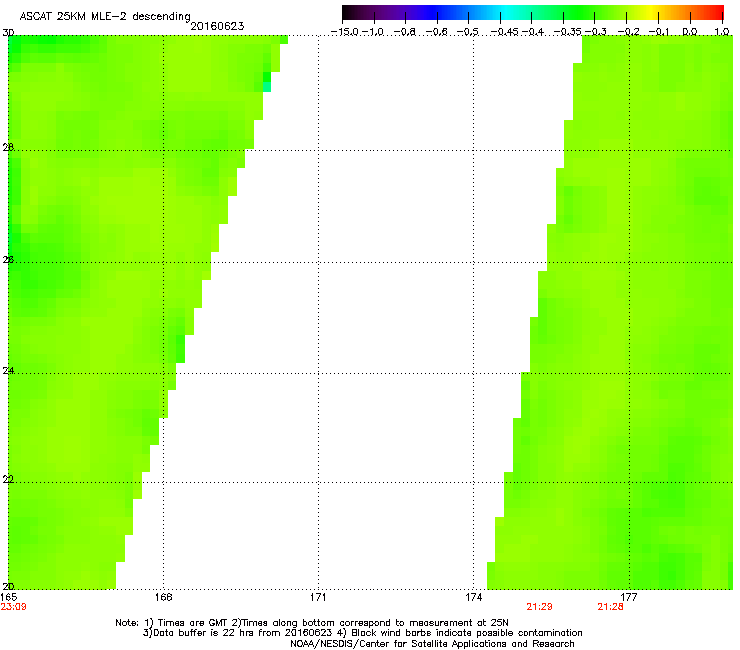Click the NOAA/NESDIS credit line
740x650 pixels.
pyautogui.click(x=432, y=644)
